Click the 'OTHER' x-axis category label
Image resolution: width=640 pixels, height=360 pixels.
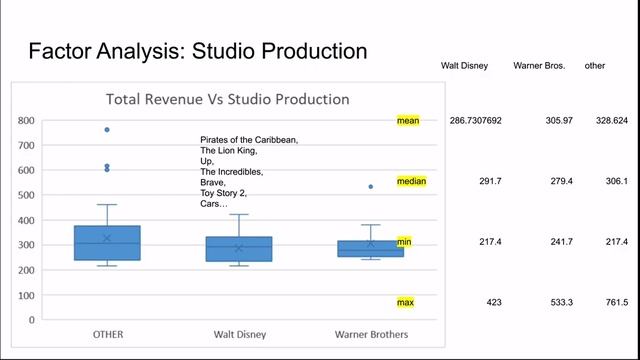108,334
